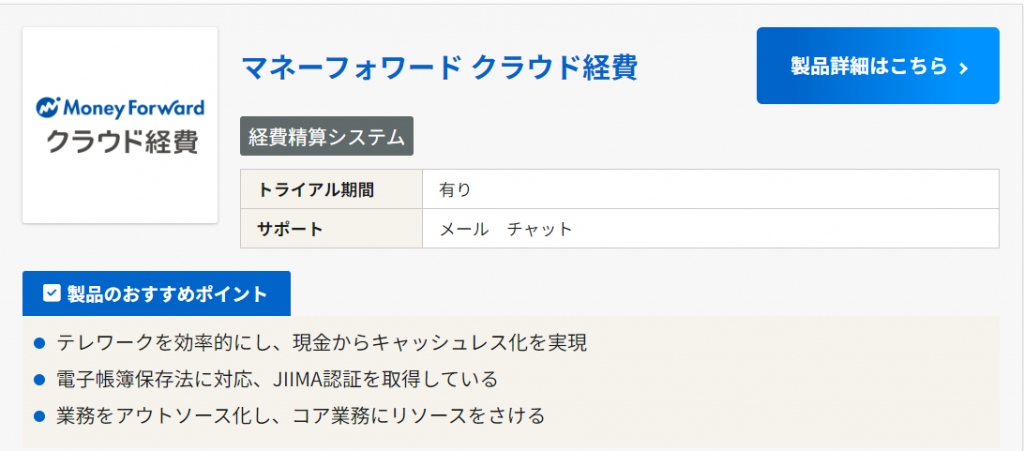Click the chevron arrow on 製品詳細はこちら
Screen dimensions: 1024x451
coord(964,67)
